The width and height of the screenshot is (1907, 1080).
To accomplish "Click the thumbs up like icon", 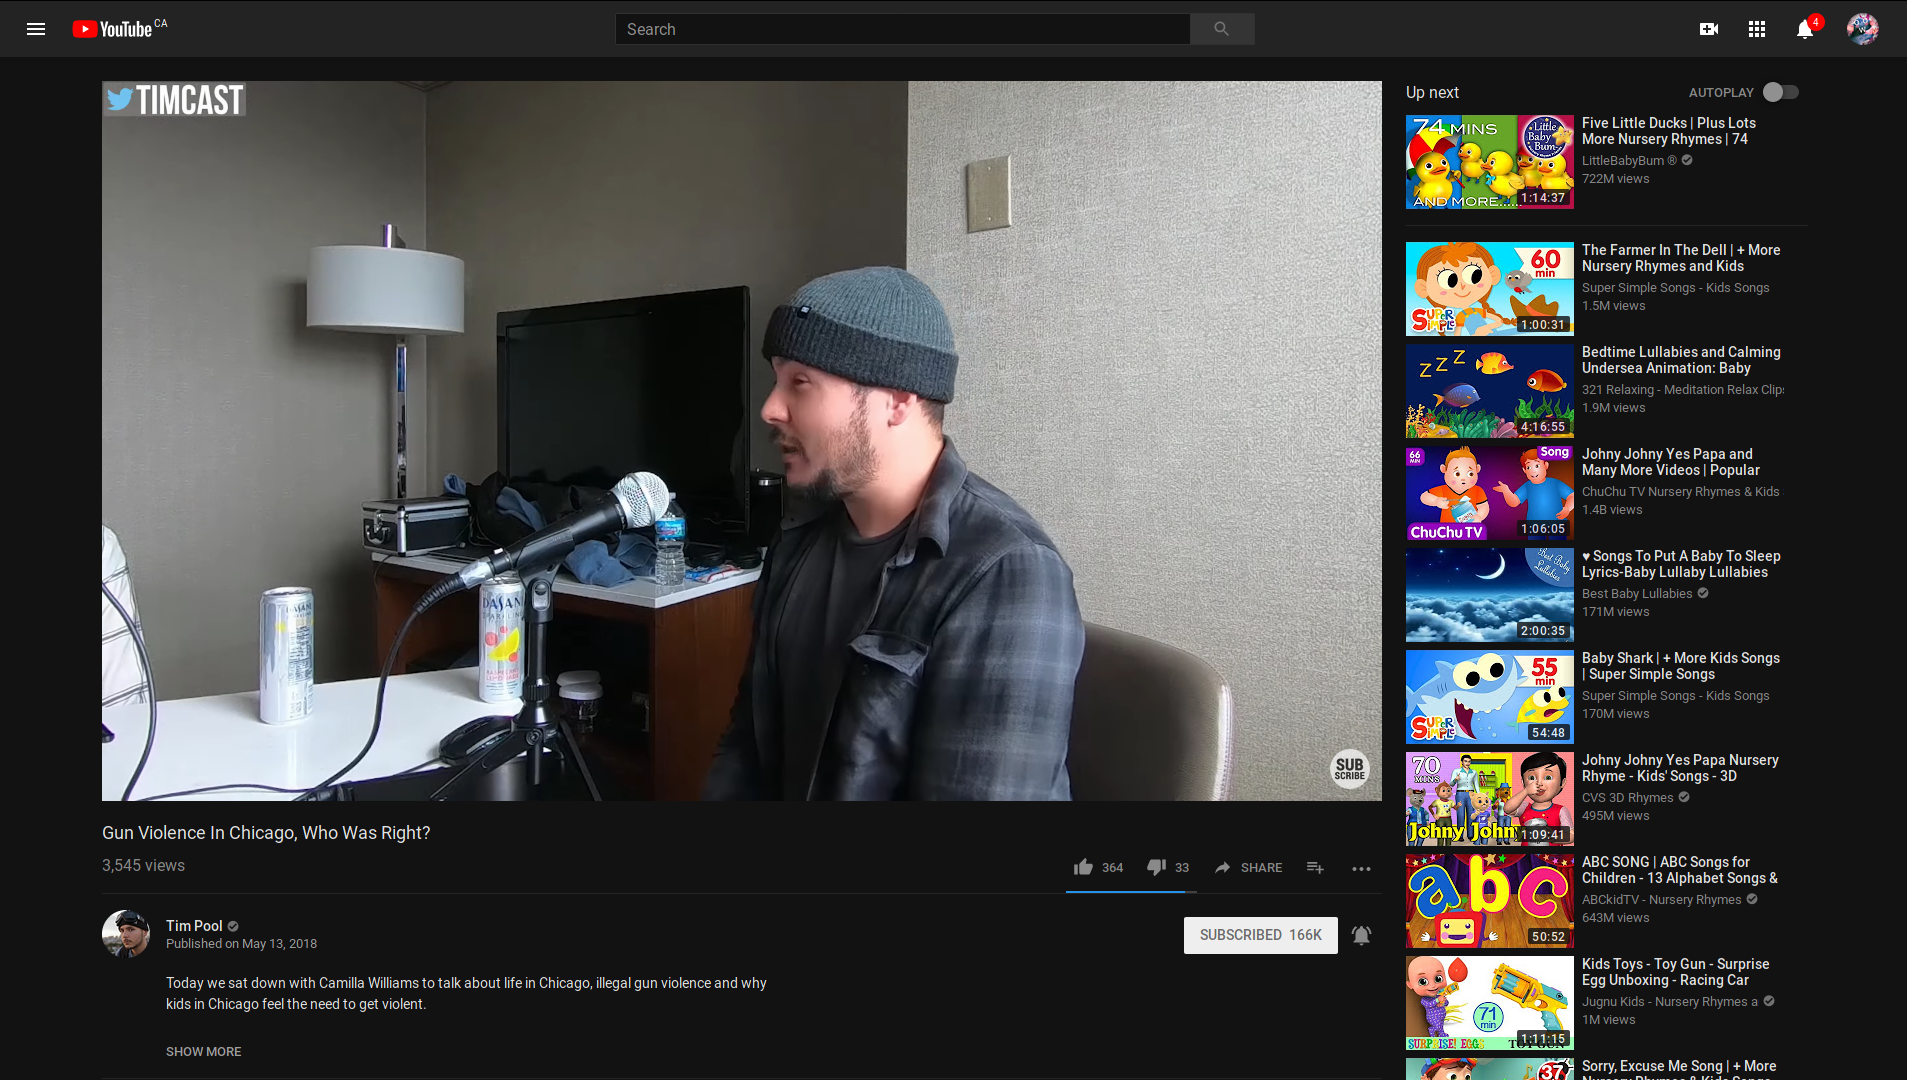I will pyautogui.click(x=1083, y=867).
